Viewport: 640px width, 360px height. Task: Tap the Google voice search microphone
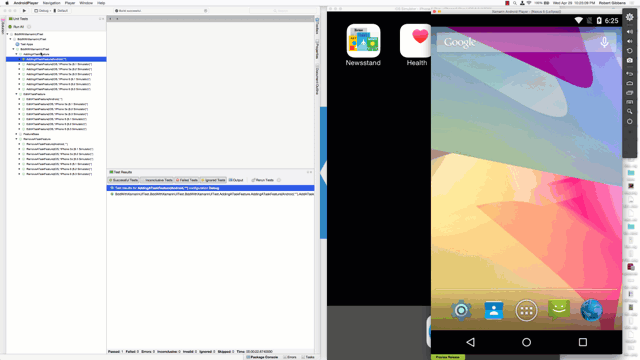[604, 42]
